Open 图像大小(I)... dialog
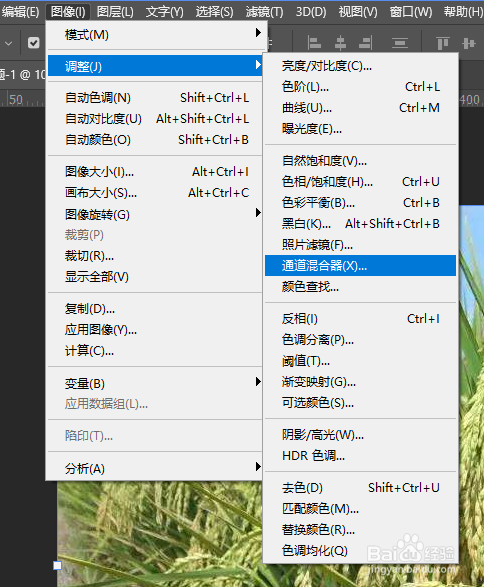This screenshot has width=484, height=587. [x=155, y=172]
